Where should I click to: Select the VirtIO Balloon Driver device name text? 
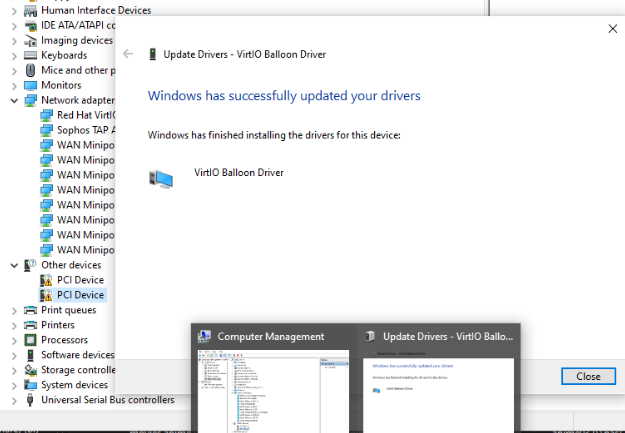point(239,173)
